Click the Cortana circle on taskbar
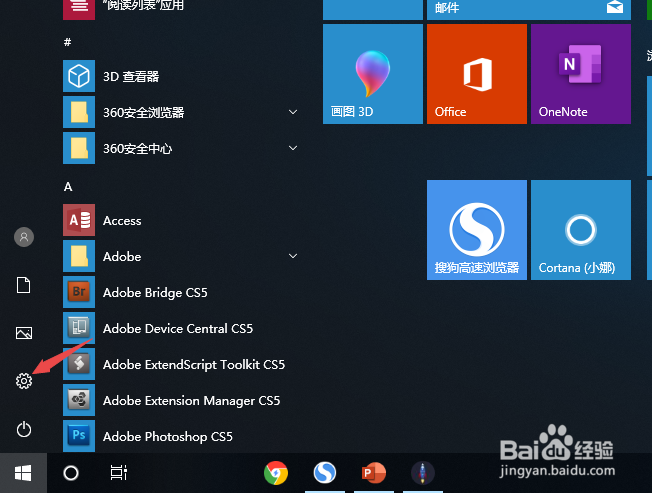The height and width of the screenshot is (493, 652). click(x=71, y=473)
